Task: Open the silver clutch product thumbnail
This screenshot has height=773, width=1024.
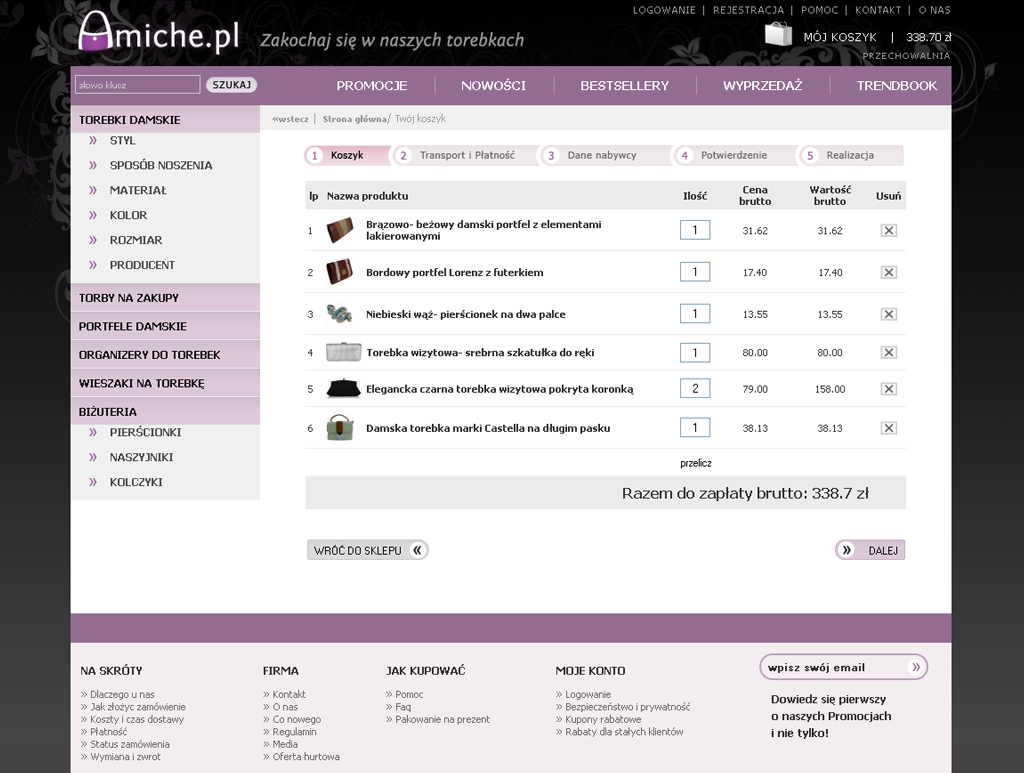Action: [340, 352]
